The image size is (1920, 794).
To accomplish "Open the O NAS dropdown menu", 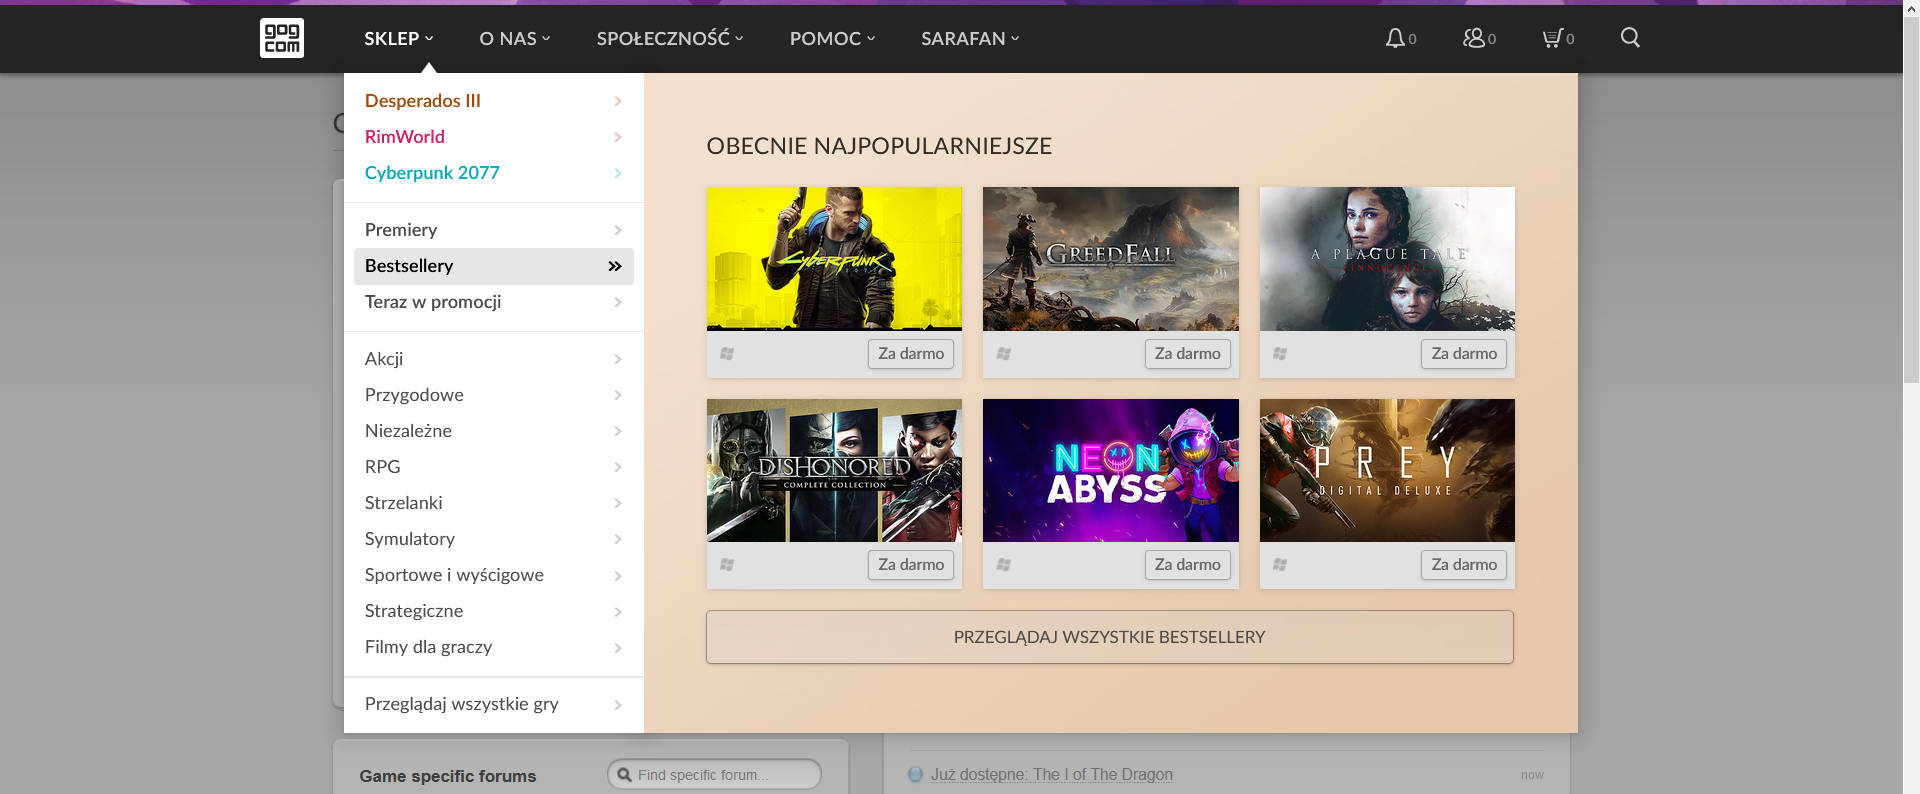I will [x=515, y=38].
